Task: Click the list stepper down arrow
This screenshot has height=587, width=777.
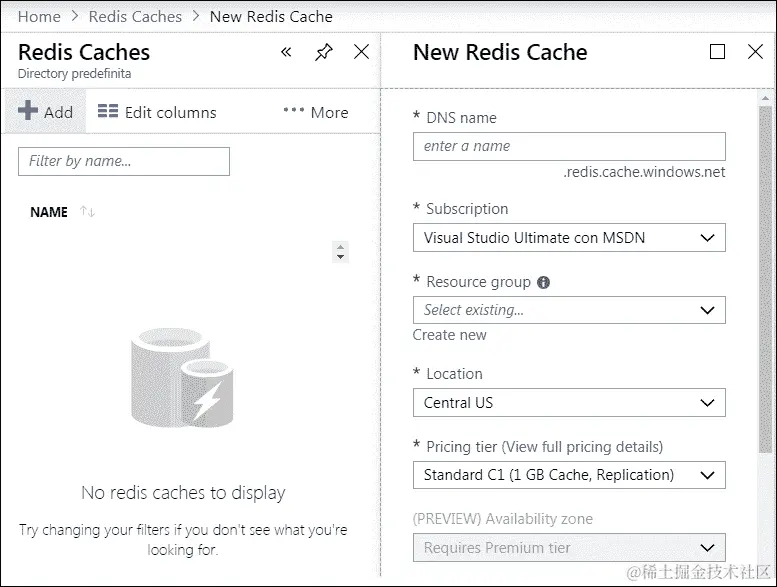Action: click(340, 257)
